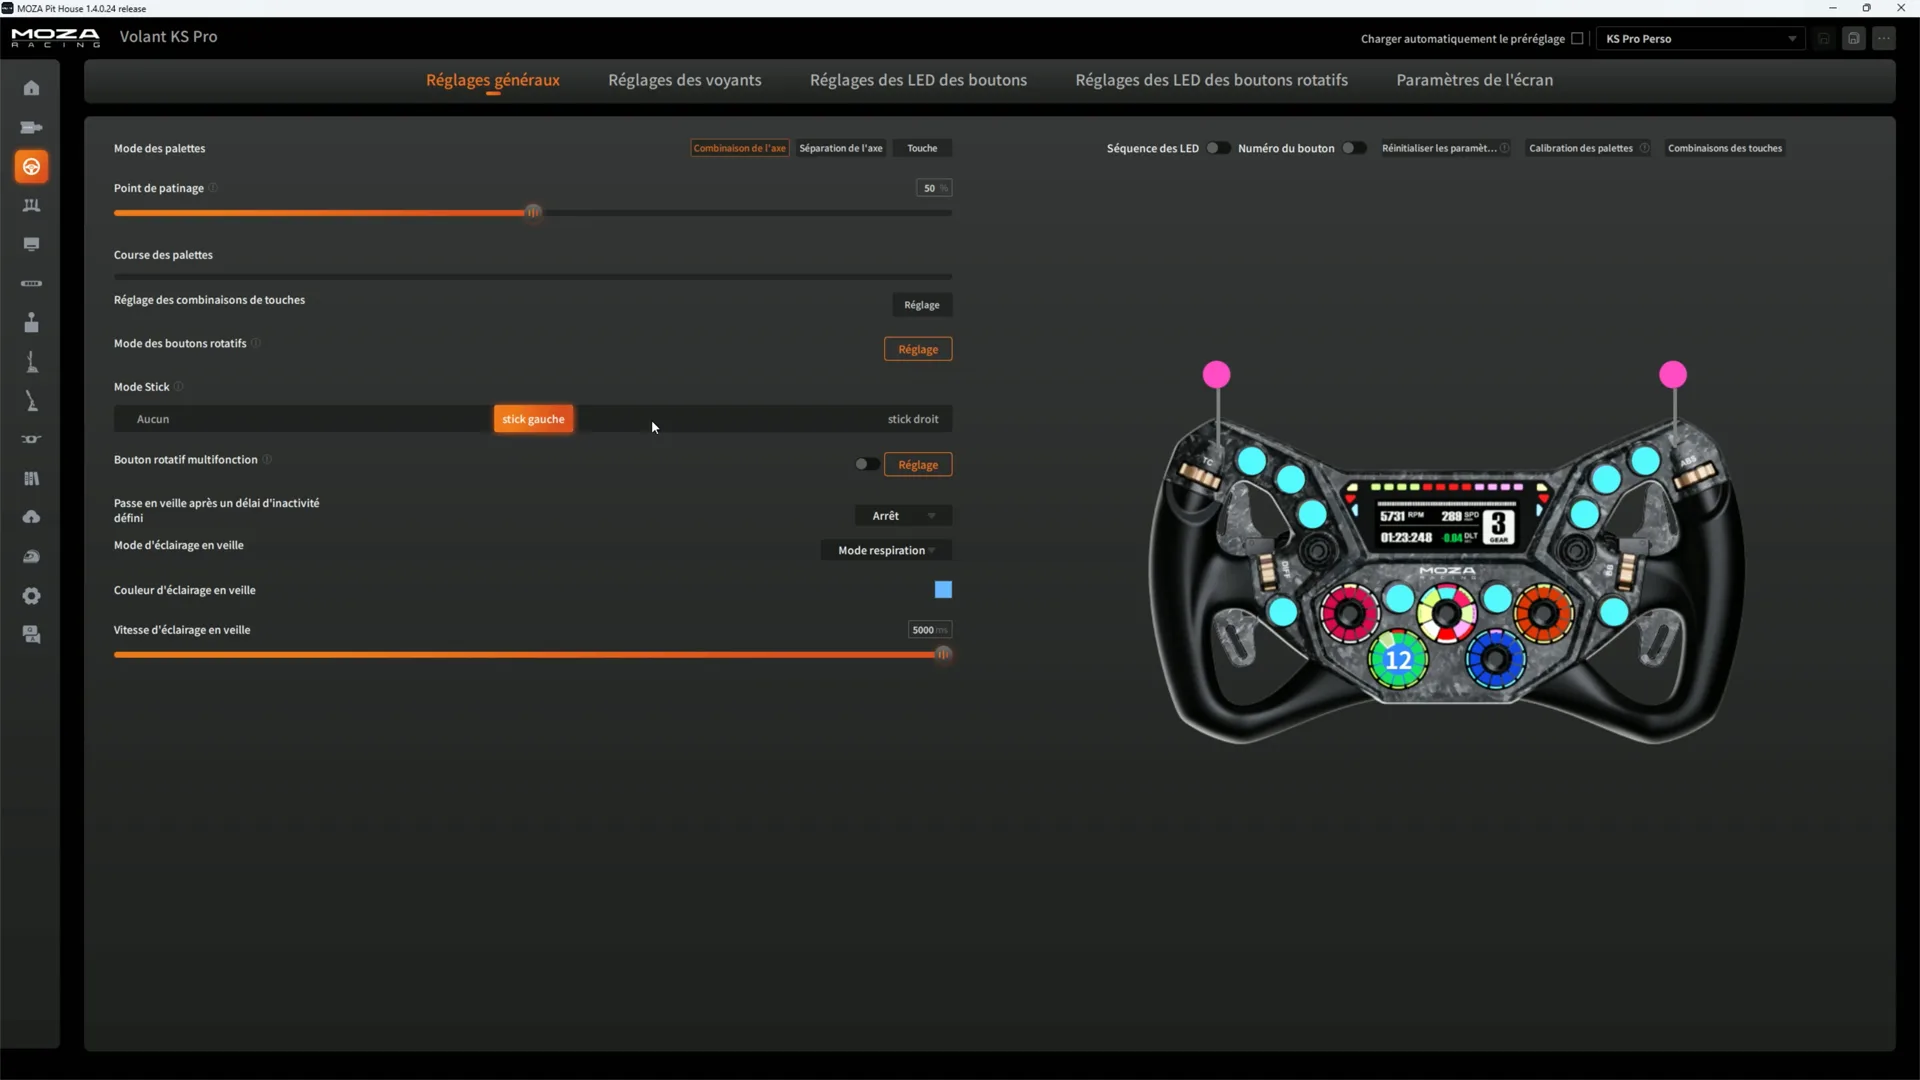Click the Course des palettes progress bar
1920x1080 pixels.
click(x=533, y=276)
